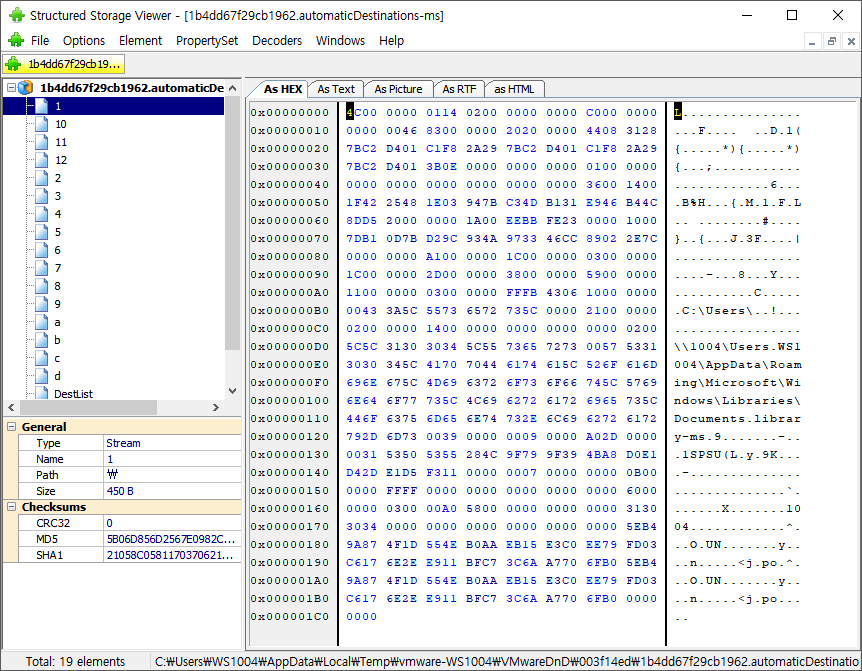Viewport: 862px width, 671px height.
Task: Collapse the root automaticDestinations tree node
Action: [x=11, y=88]
